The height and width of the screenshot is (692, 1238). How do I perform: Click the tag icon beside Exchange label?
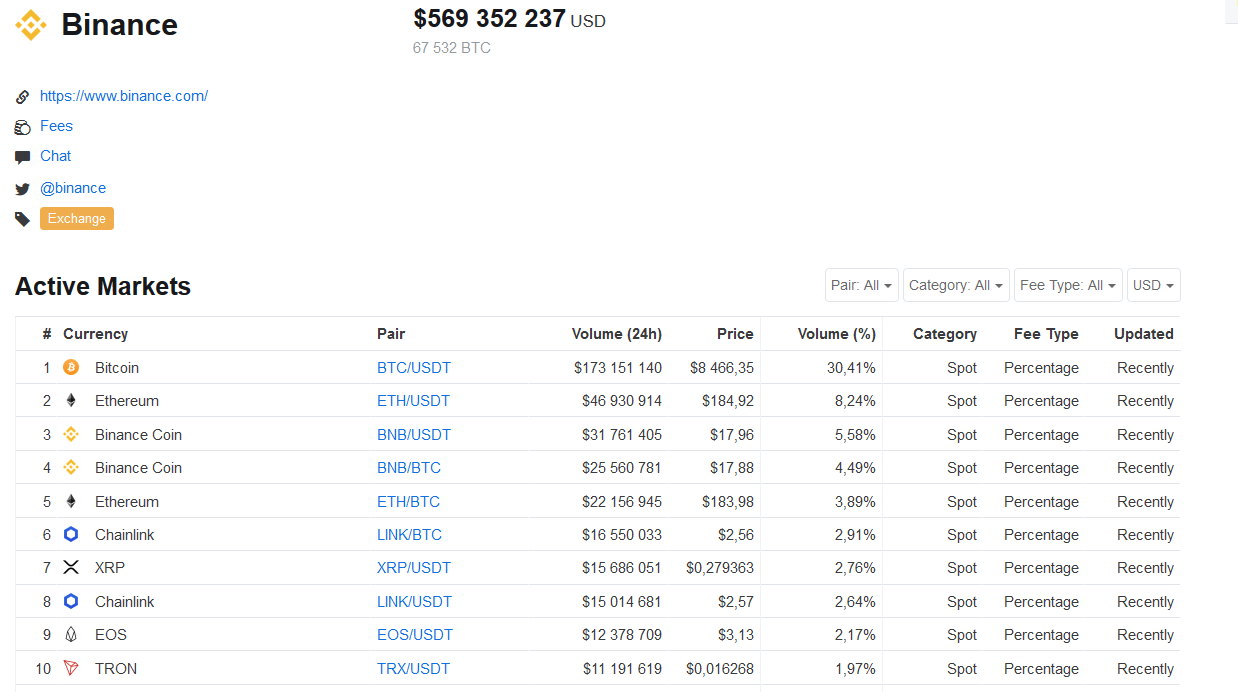22,219
